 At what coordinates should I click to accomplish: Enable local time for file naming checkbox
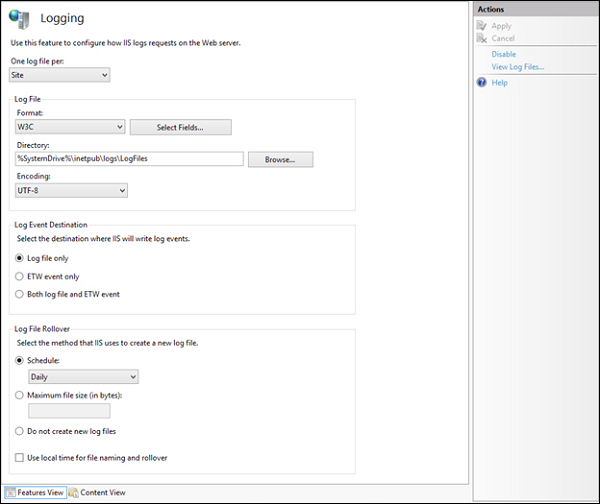[19, 458]
